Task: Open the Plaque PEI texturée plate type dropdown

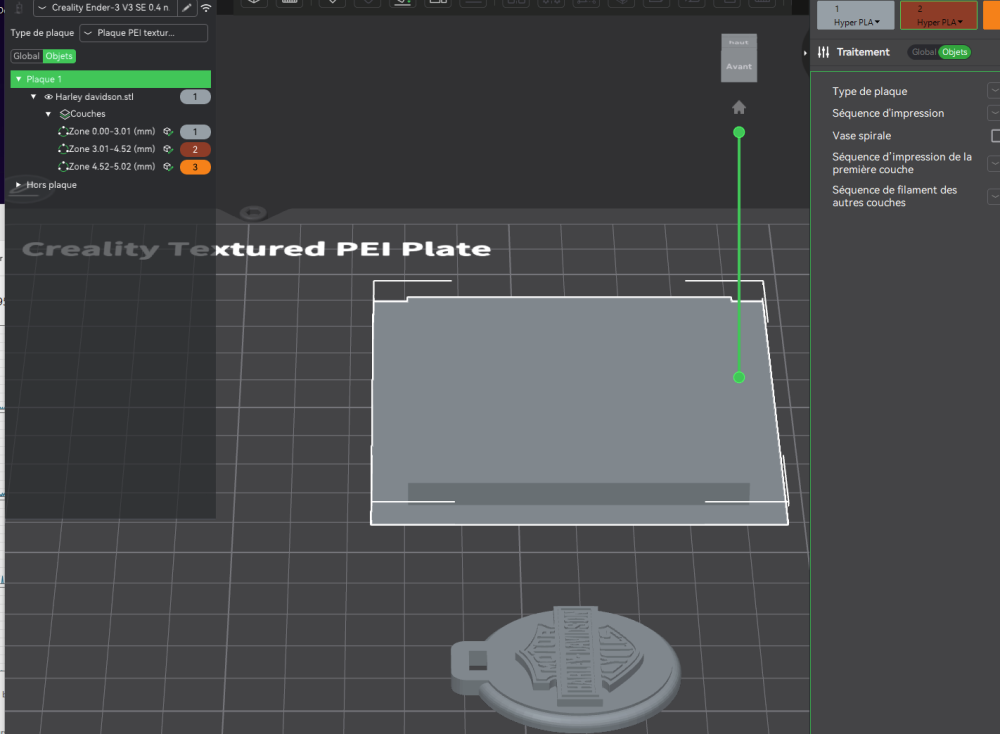Action: [143, 33]
